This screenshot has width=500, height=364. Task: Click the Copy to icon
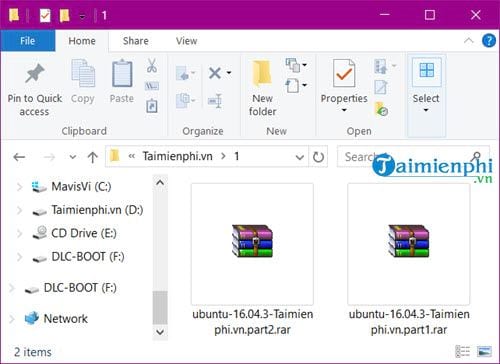coord(183,100)
